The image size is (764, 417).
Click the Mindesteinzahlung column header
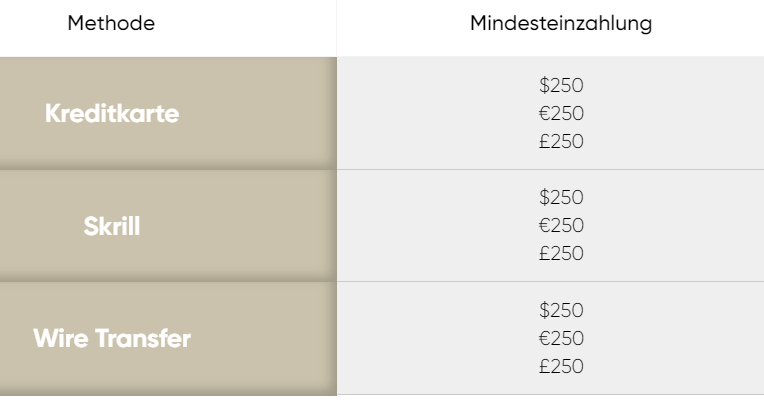pos(551,28)
